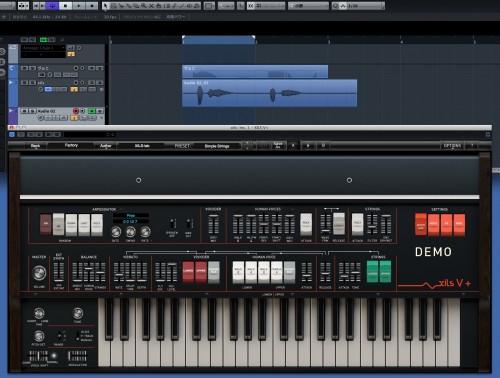Open the Author selector in XILS V+

(x=106, y=146)
